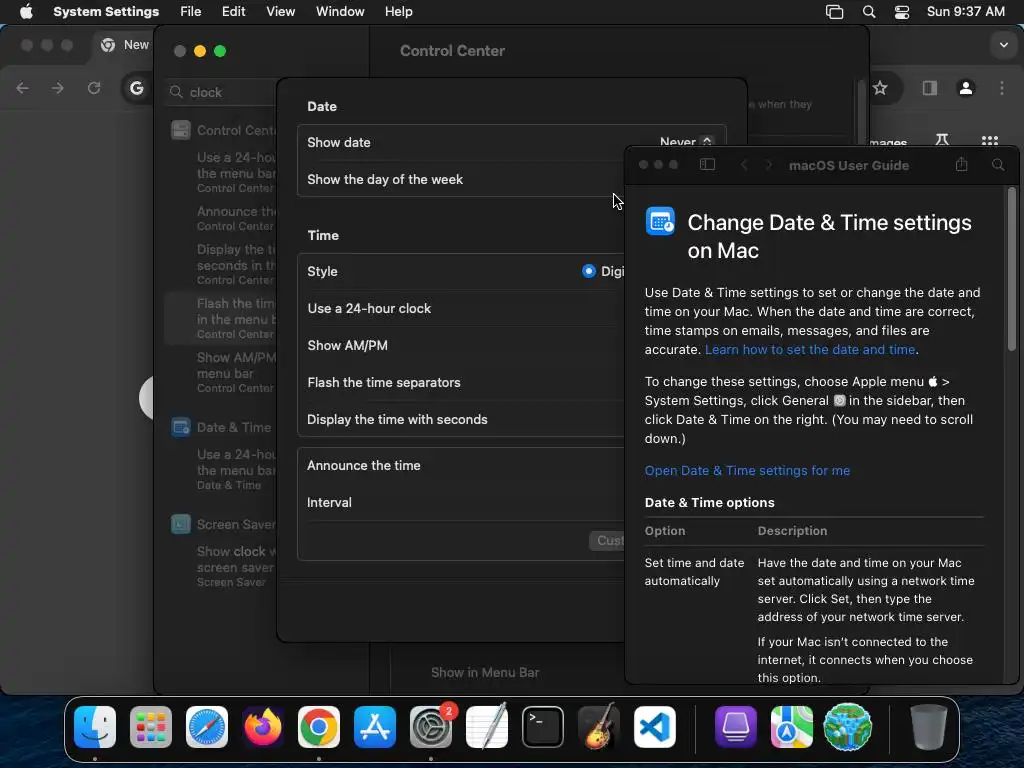Select Date & Time in settings sidebar

pyautogui.click(x=223, y=427)
